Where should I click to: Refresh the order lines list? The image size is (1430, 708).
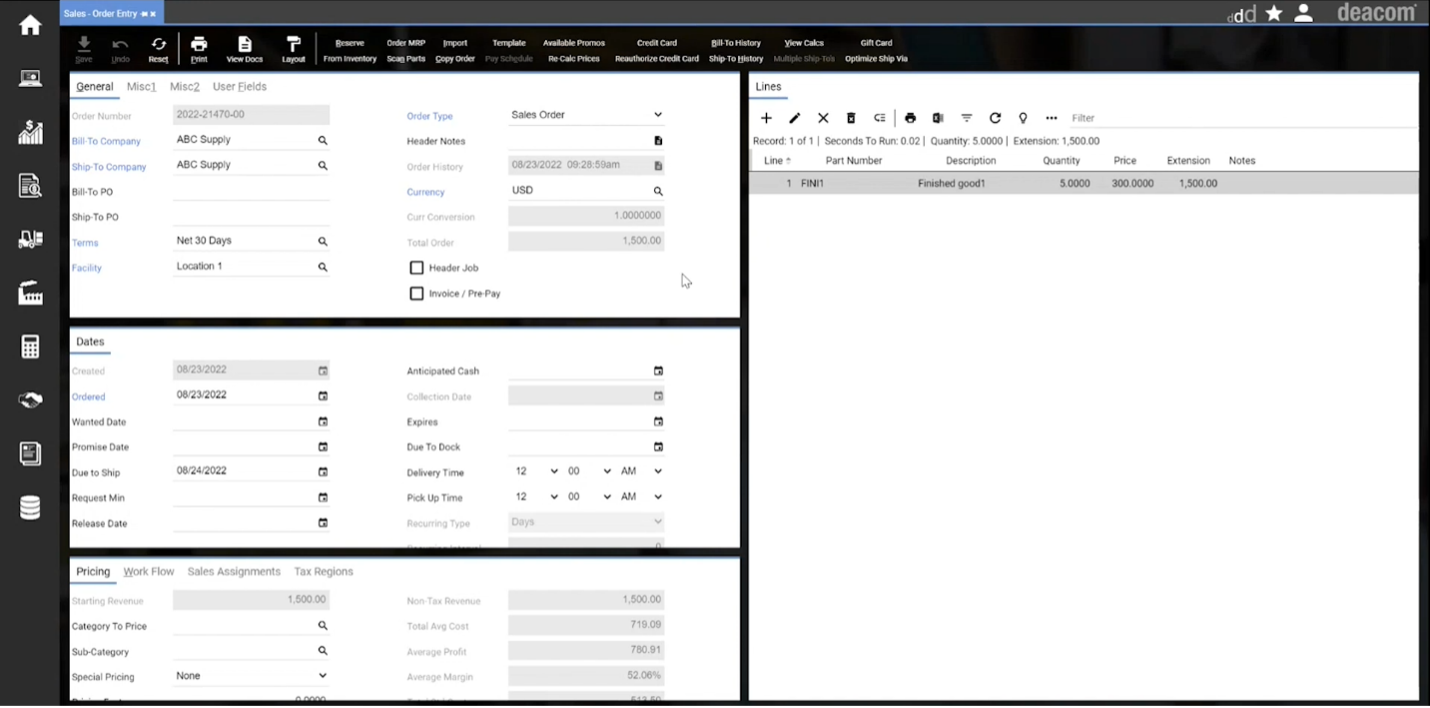(995, 118)
